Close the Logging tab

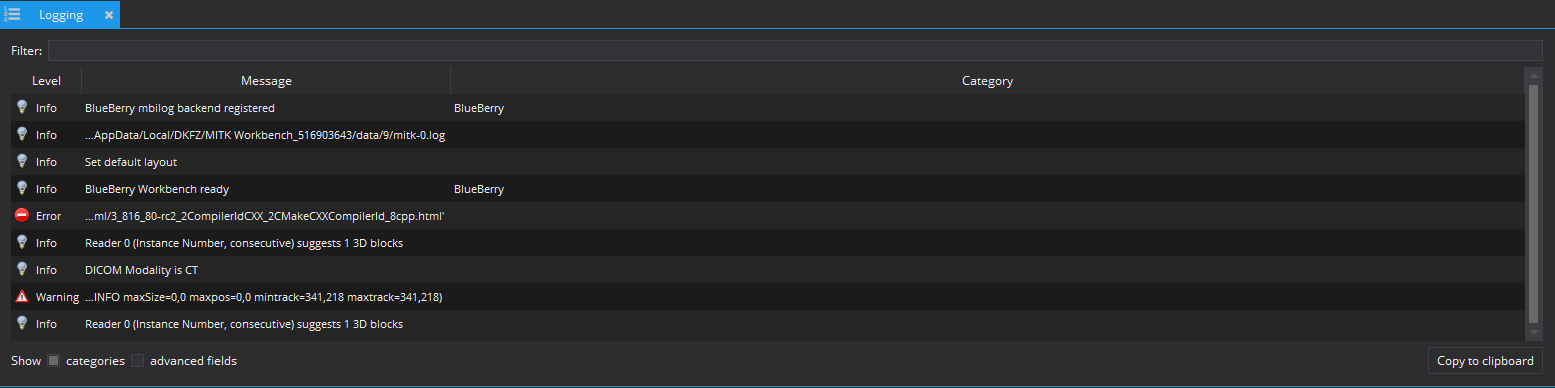(x=109, y=15)
